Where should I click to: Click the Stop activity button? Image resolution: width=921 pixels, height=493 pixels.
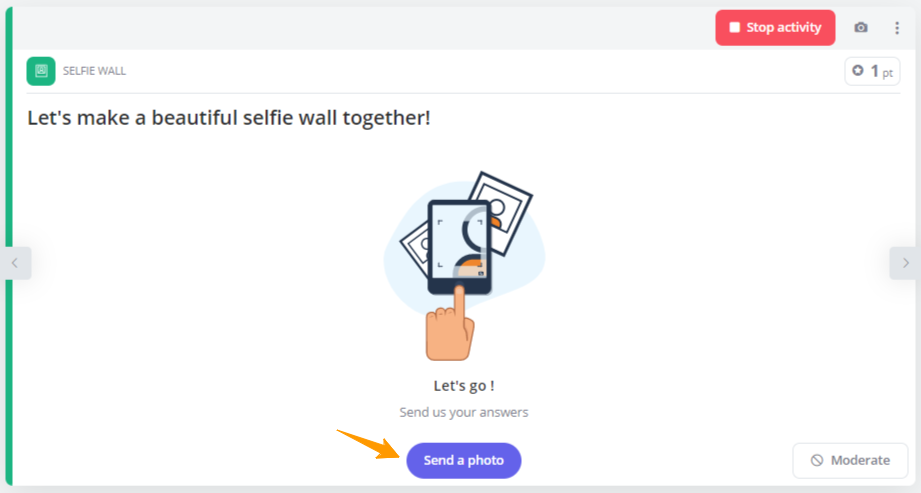click(775, 28)
